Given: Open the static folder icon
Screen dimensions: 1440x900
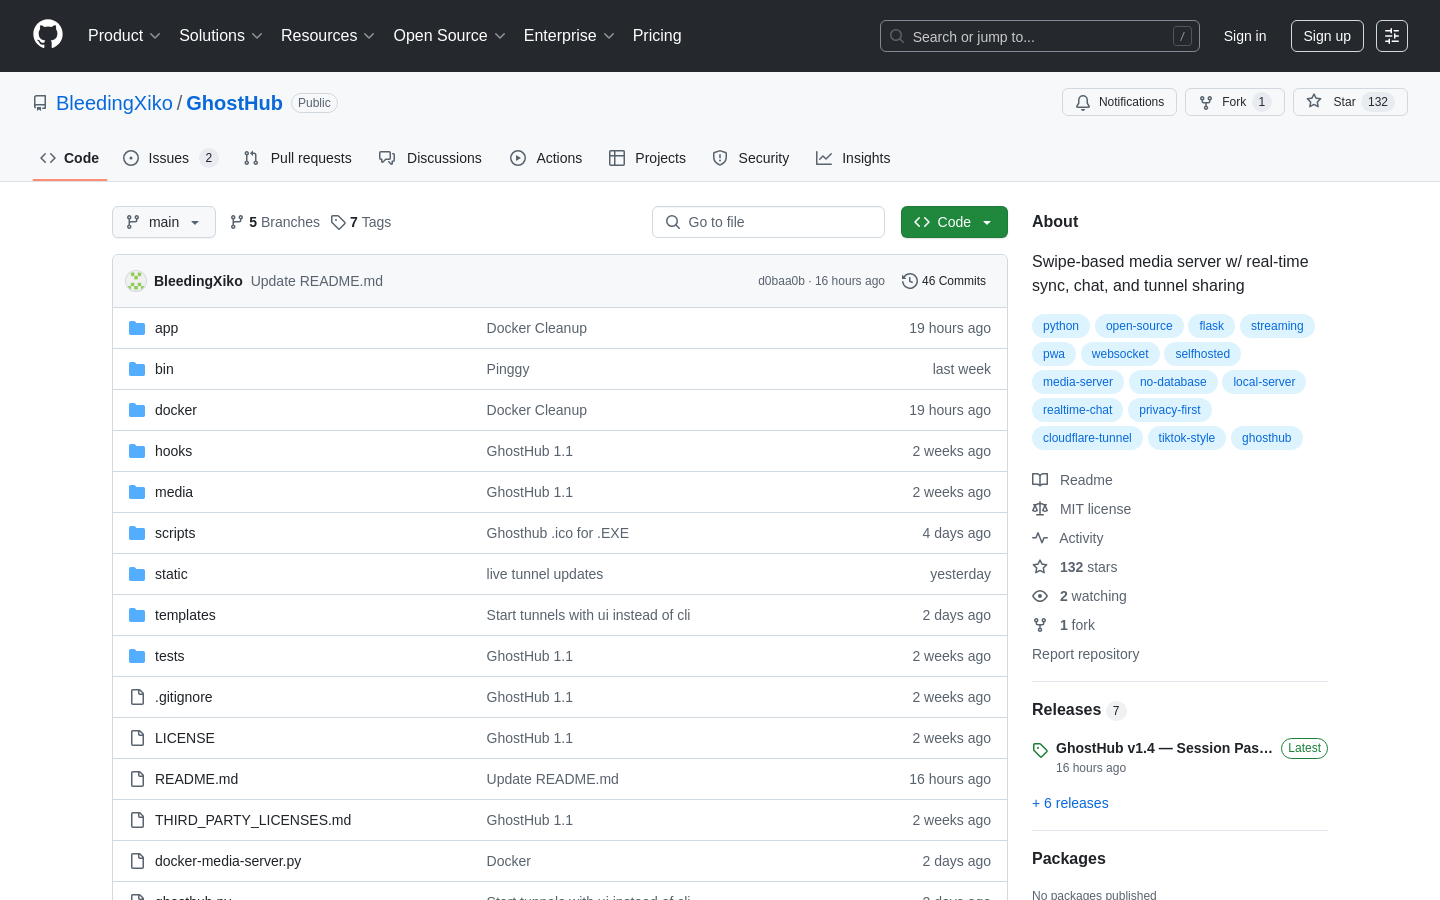Looking at the screenshot, I should pos(137,574).
